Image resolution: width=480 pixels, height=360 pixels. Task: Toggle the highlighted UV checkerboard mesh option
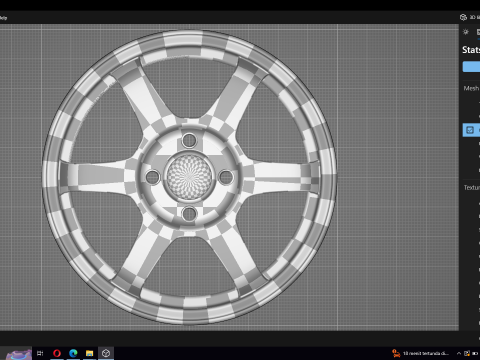[471, 130]
